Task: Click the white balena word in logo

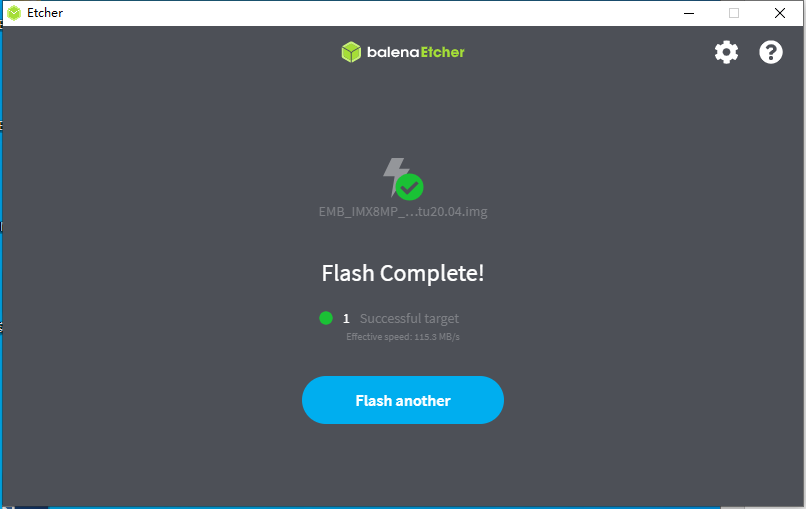Action: click(393, 52)
